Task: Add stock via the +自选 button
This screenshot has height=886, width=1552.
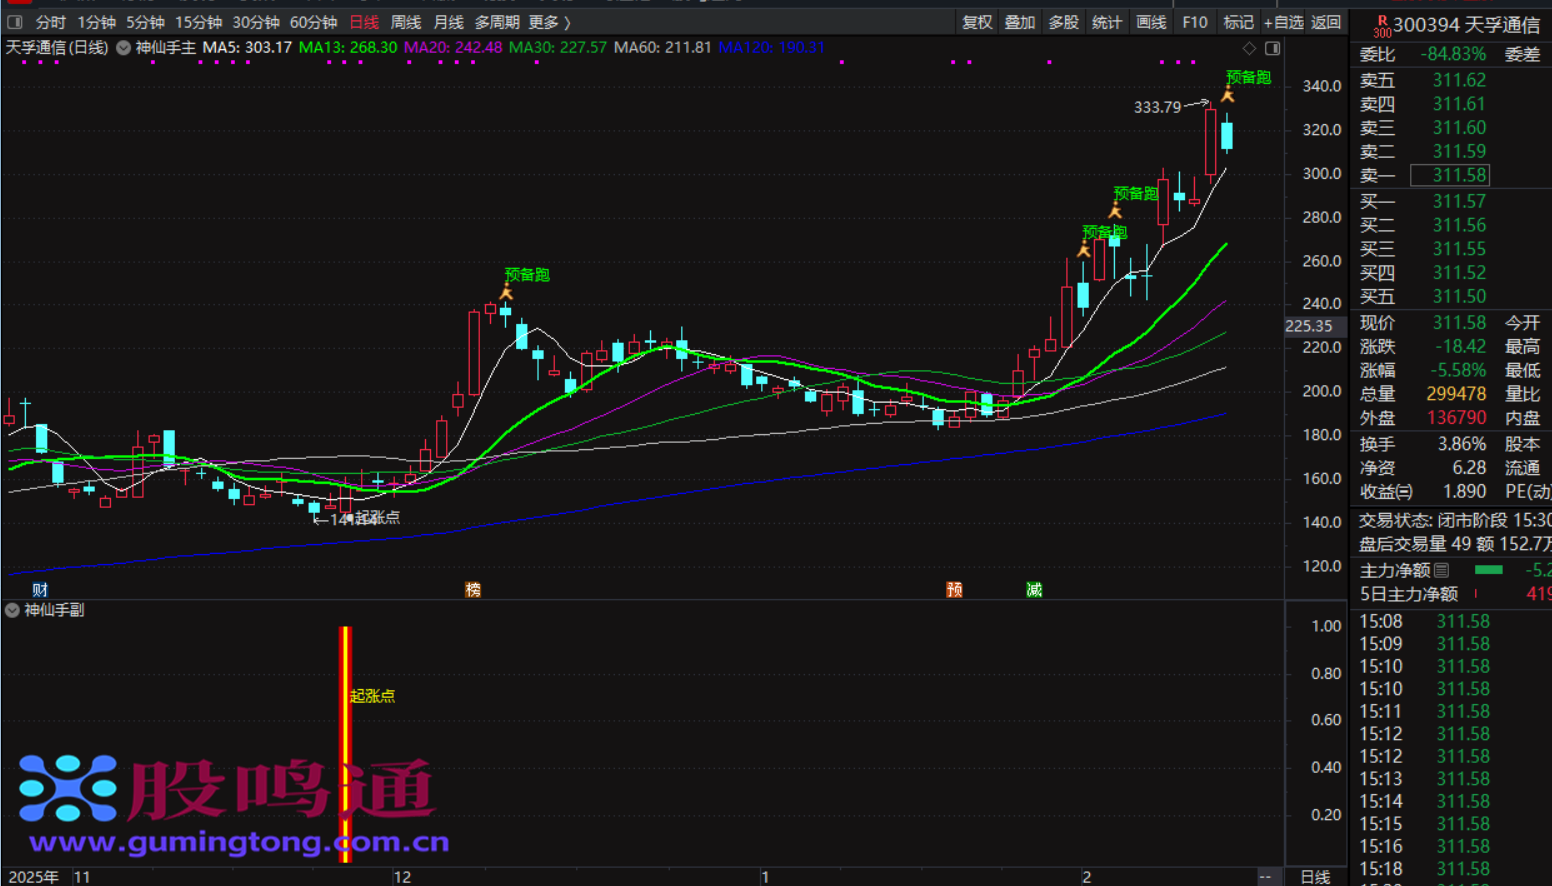Action: (x=1283, y=22)
